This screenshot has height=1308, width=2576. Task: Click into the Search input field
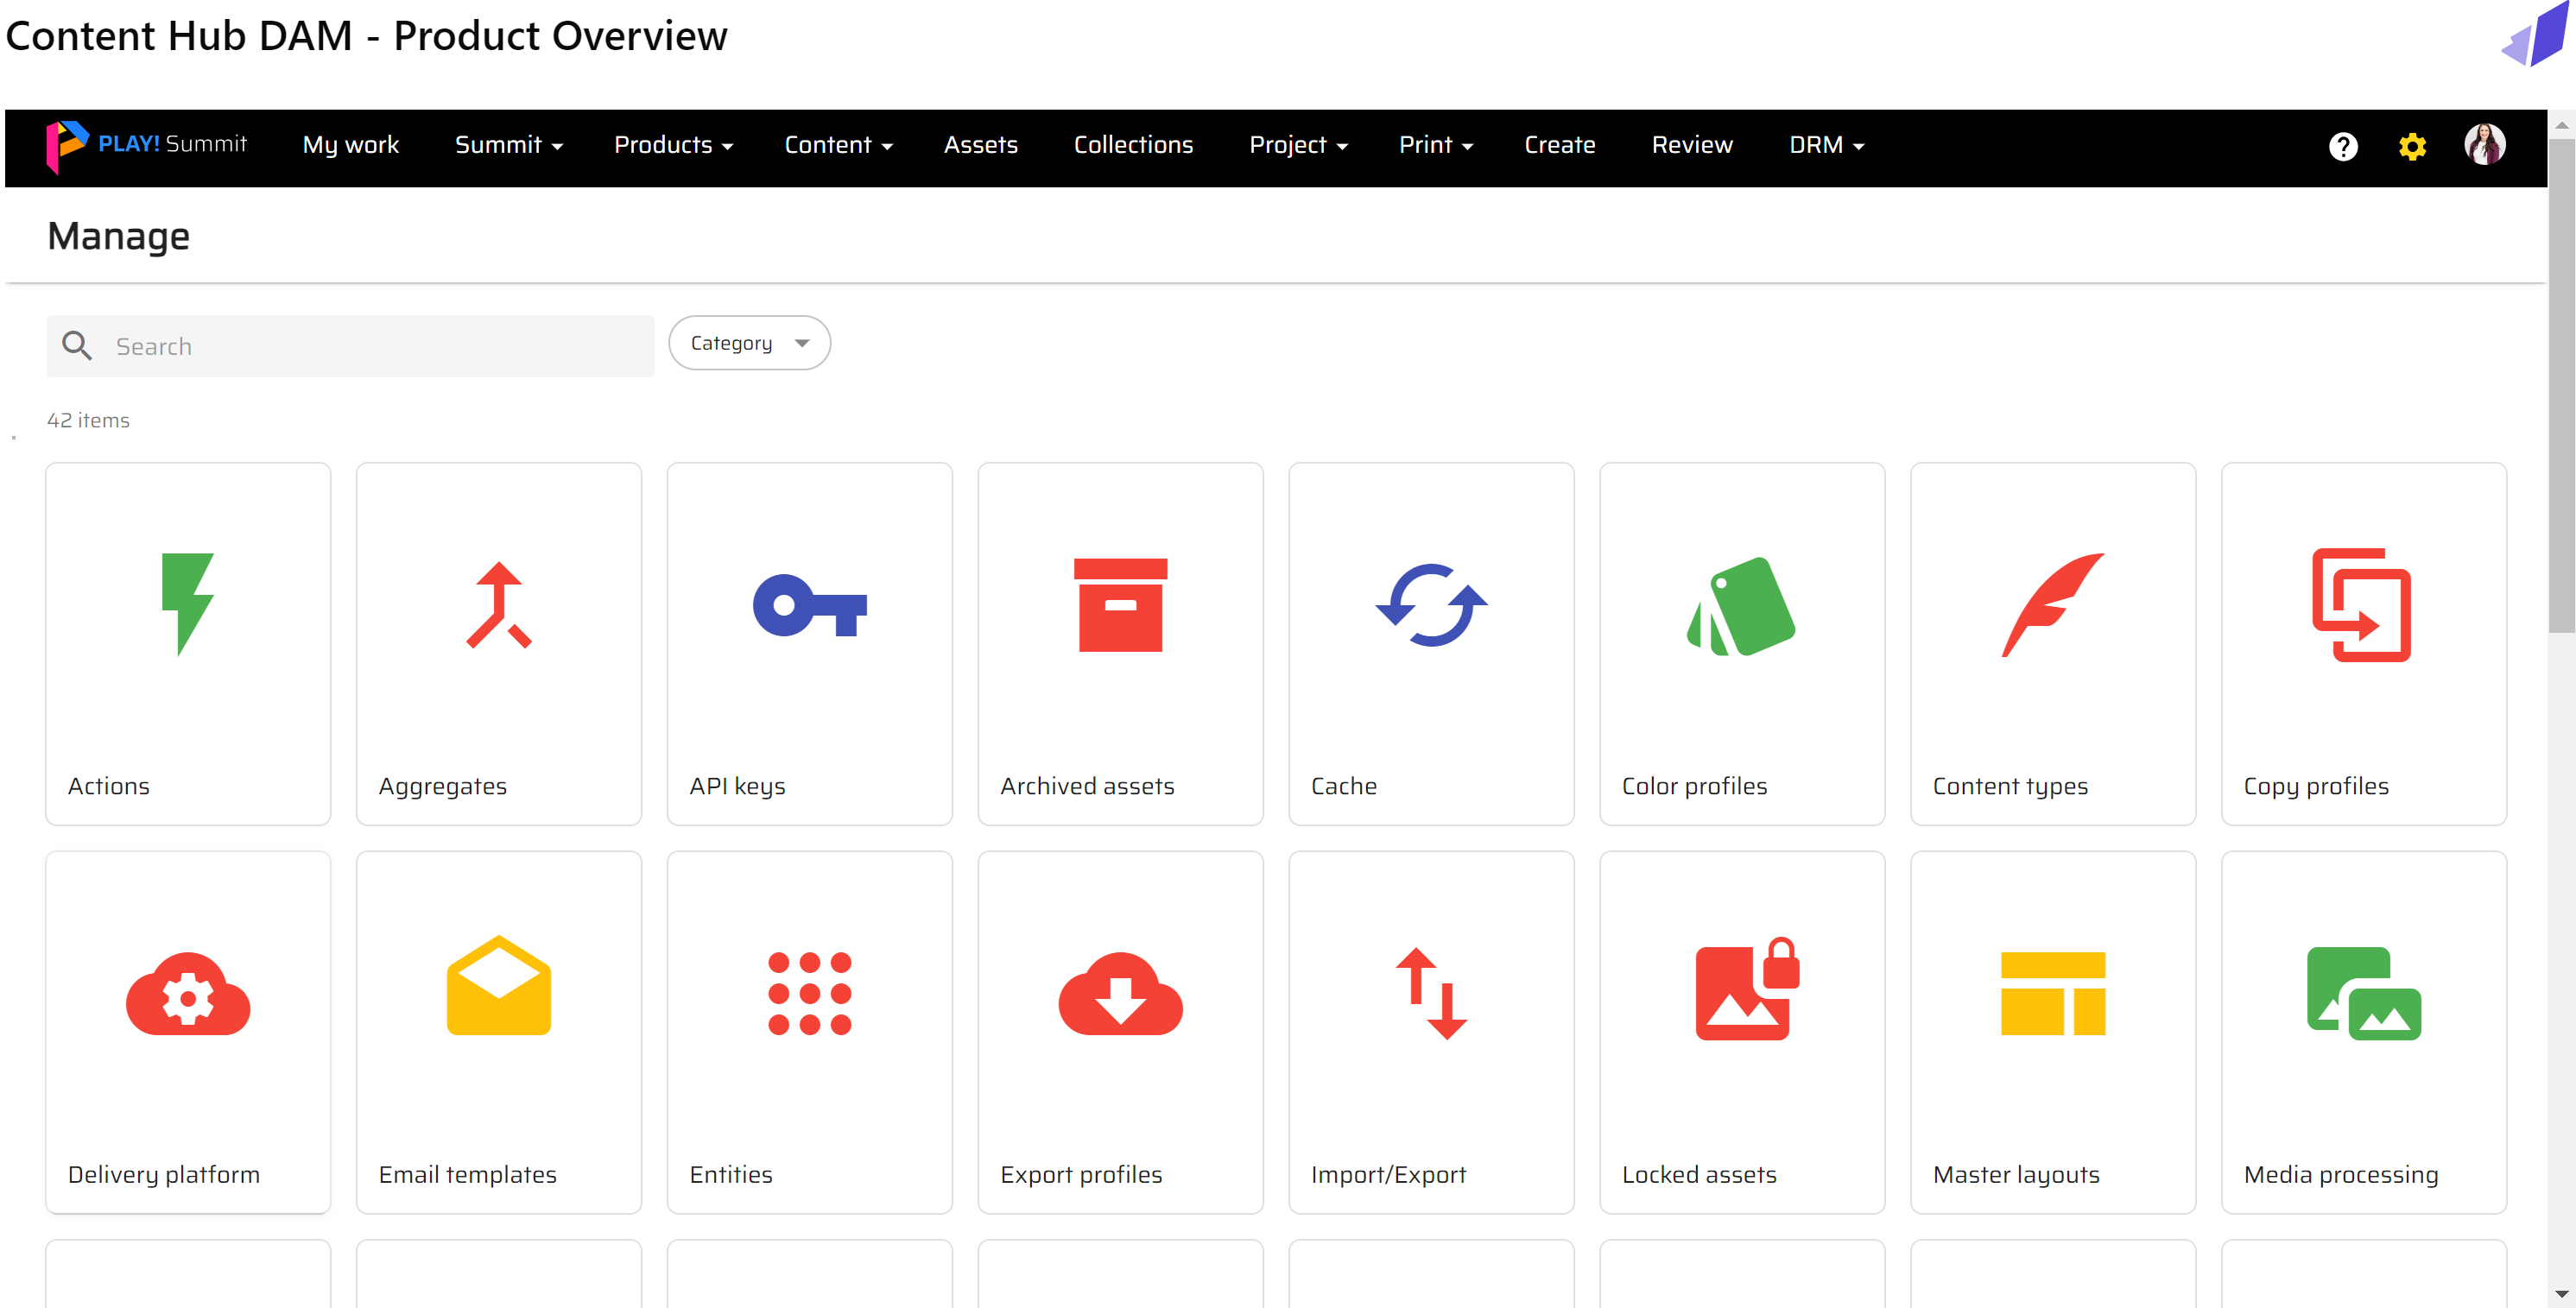tap(380, 346)
